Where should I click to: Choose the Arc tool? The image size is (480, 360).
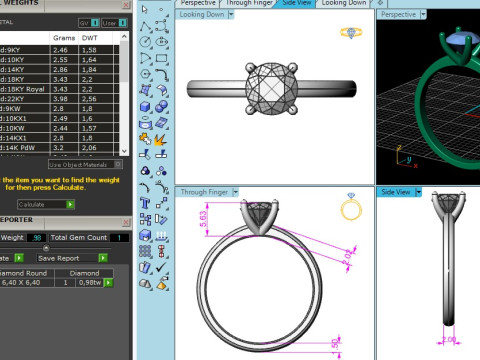pos(145,58)
